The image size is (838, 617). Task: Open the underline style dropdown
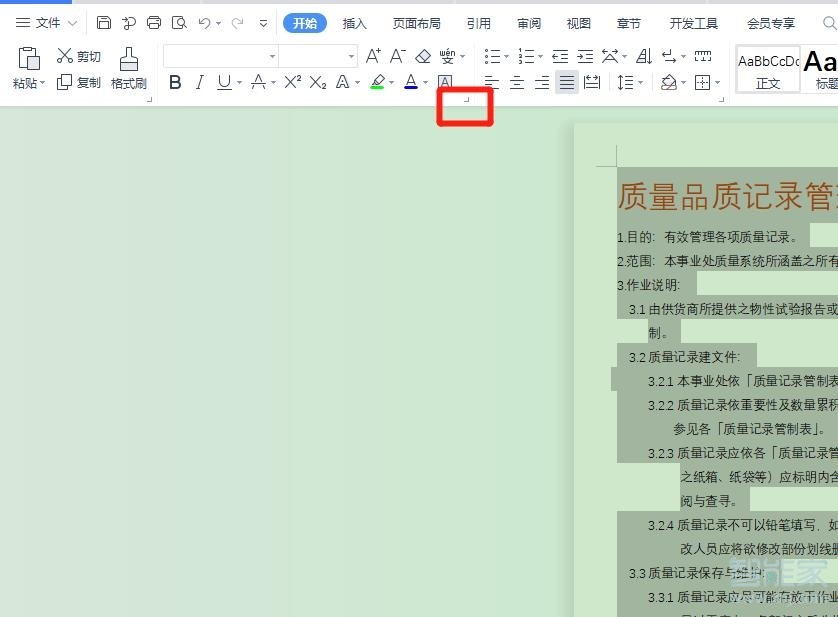238,82
